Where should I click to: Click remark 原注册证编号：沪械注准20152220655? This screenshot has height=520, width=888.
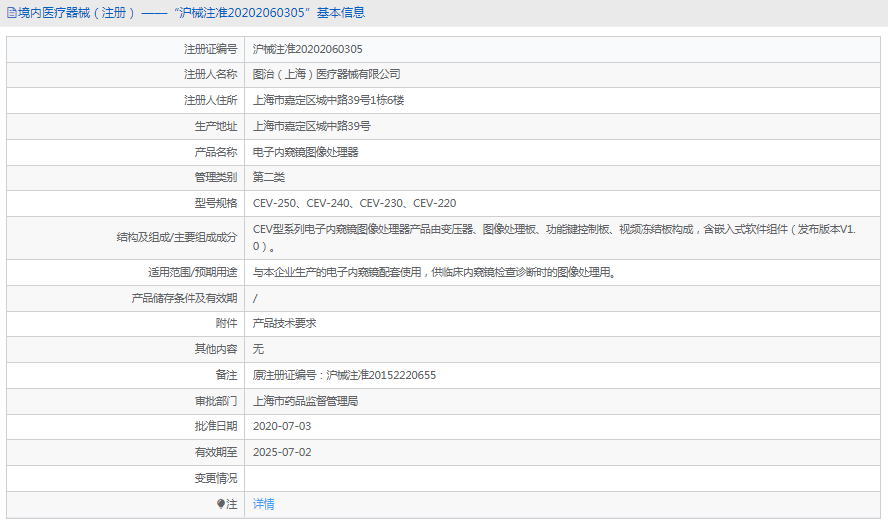pos(344,375)
